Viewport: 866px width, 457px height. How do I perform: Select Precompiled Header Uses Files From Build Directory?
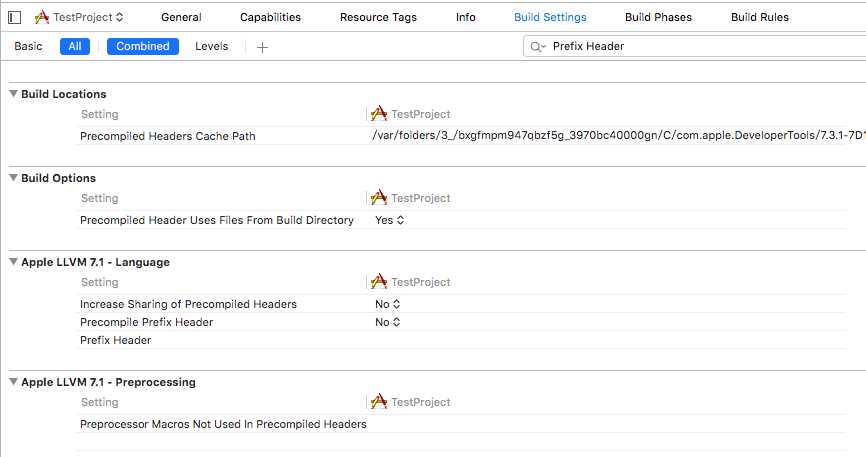[x=216, y=220]
